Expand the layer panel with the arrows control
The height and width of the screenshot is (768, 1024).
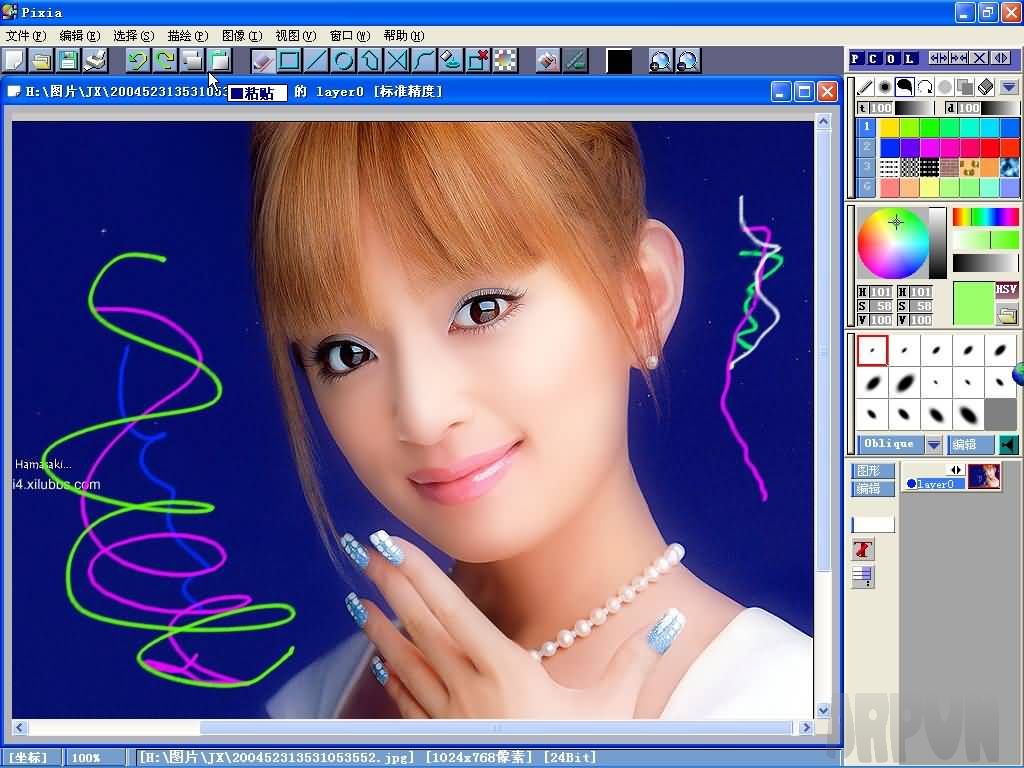(955, 469)
